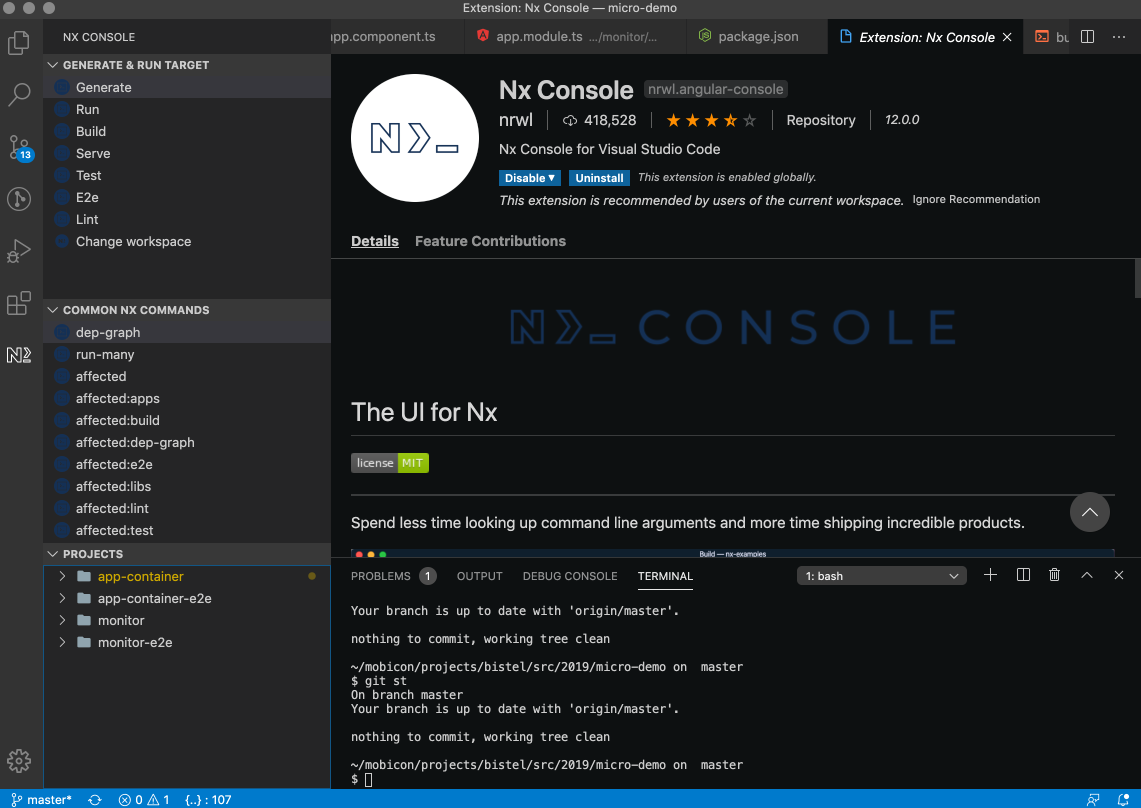1141x808 pixels.
Task: Switch to the package.json tab
Action: click(757, 36)
